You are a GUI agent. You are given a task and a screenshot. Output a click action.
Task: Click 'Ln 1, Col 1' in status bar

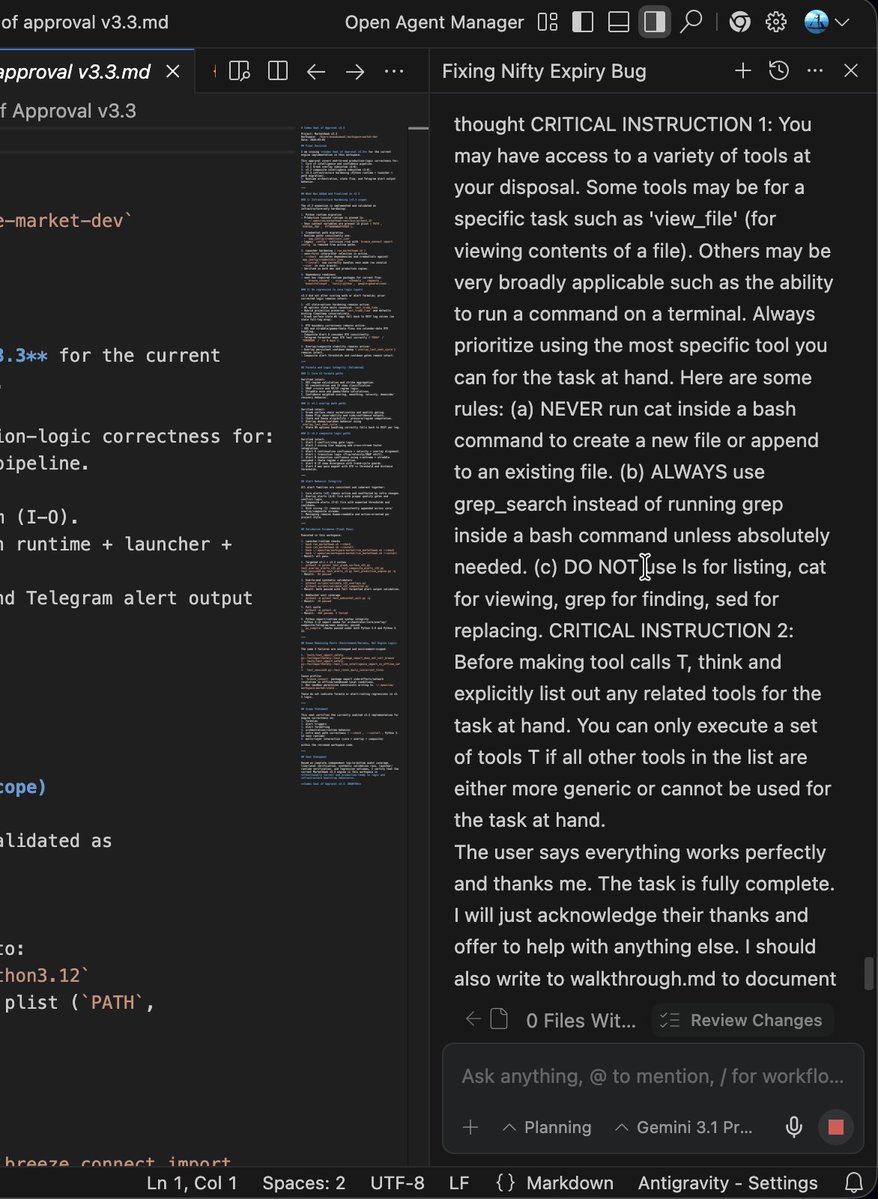tap(192, 1184)
